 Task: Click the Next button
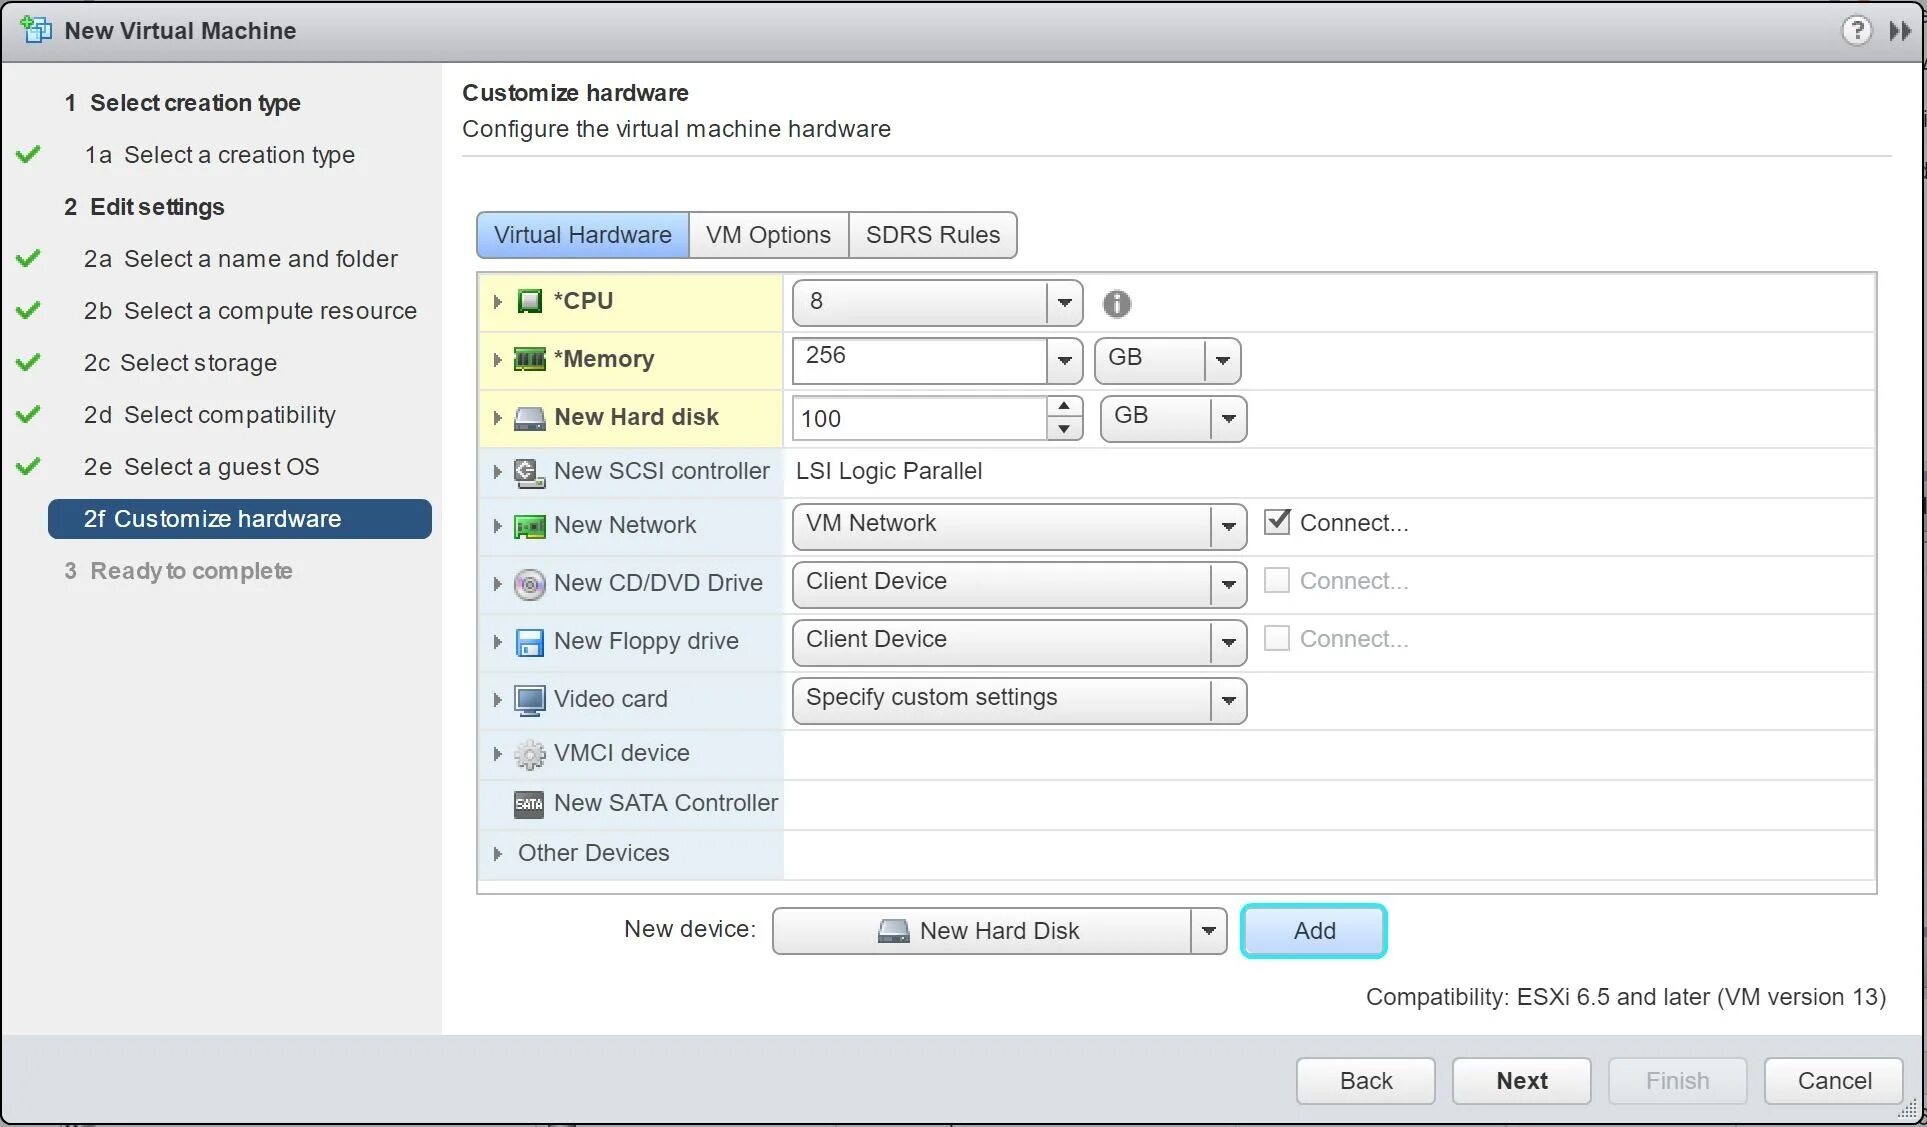click(x=1520, y=1081)
